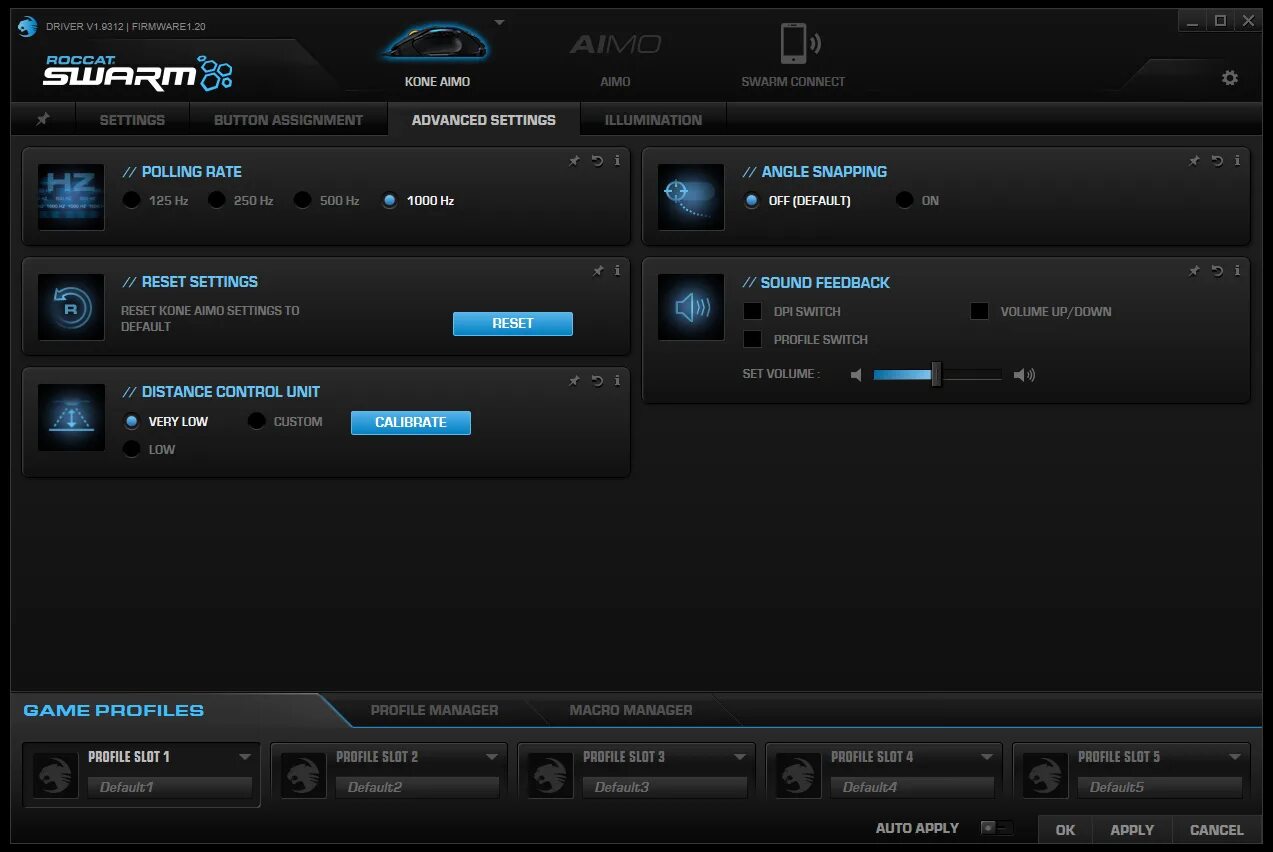Open Profile Slot 1 dropdown arrow
Image resolution: width=1273 pixels, height=852 pixels.
click(245, 757)
